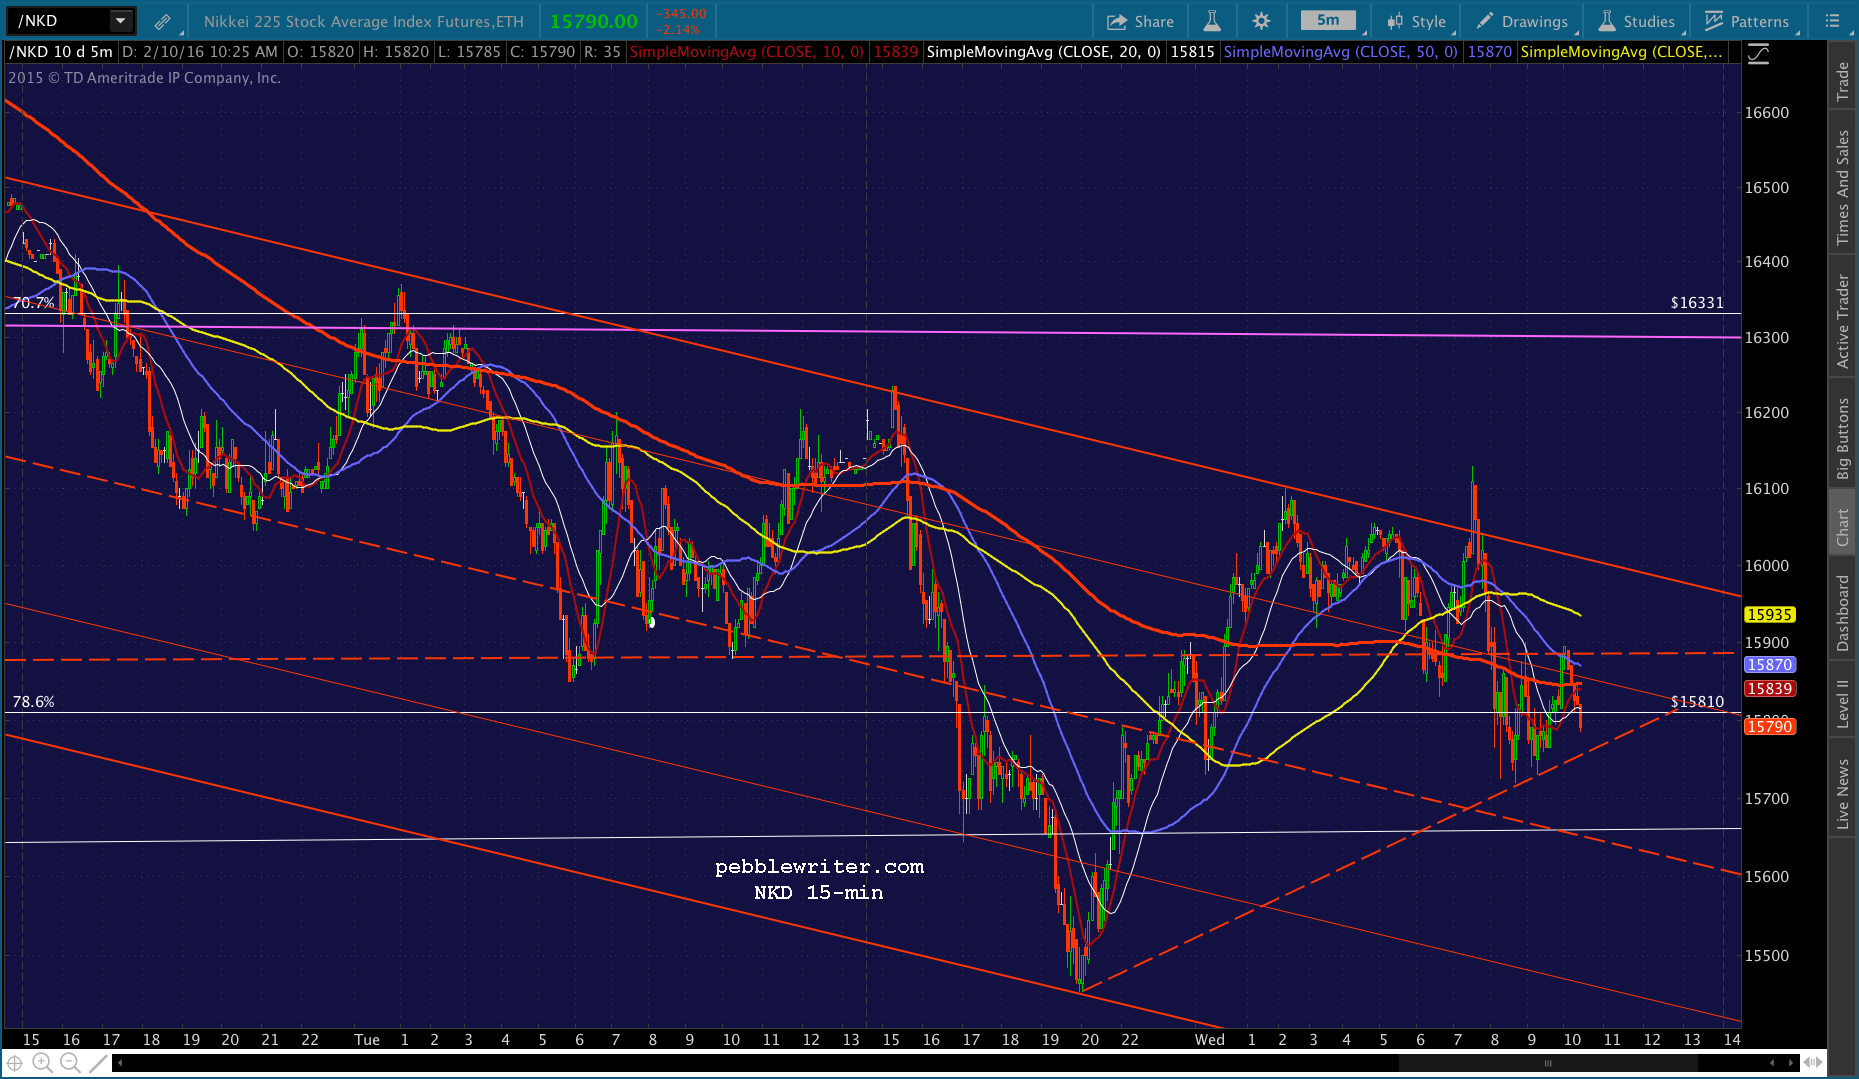The image size is (1859, 1079).
Task: Click the Wed date on time axis
Action: click(1210, 1040)
